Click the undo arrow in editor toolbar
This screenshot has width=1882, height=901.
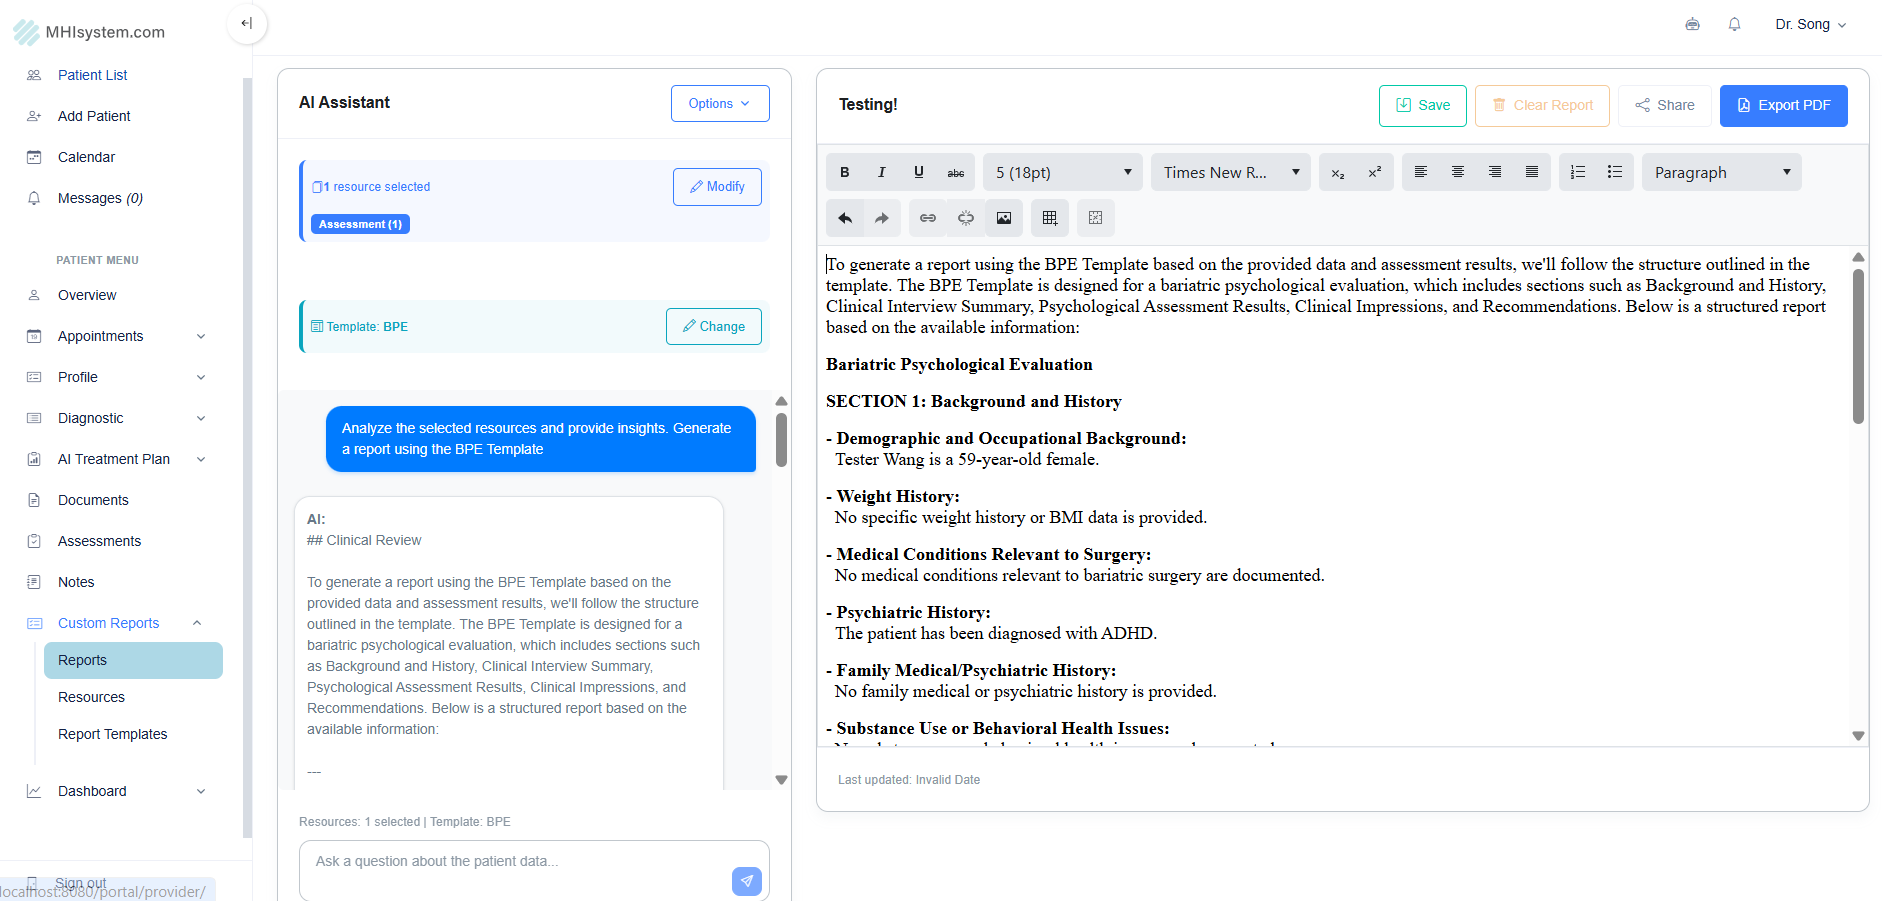pos(845,218)
